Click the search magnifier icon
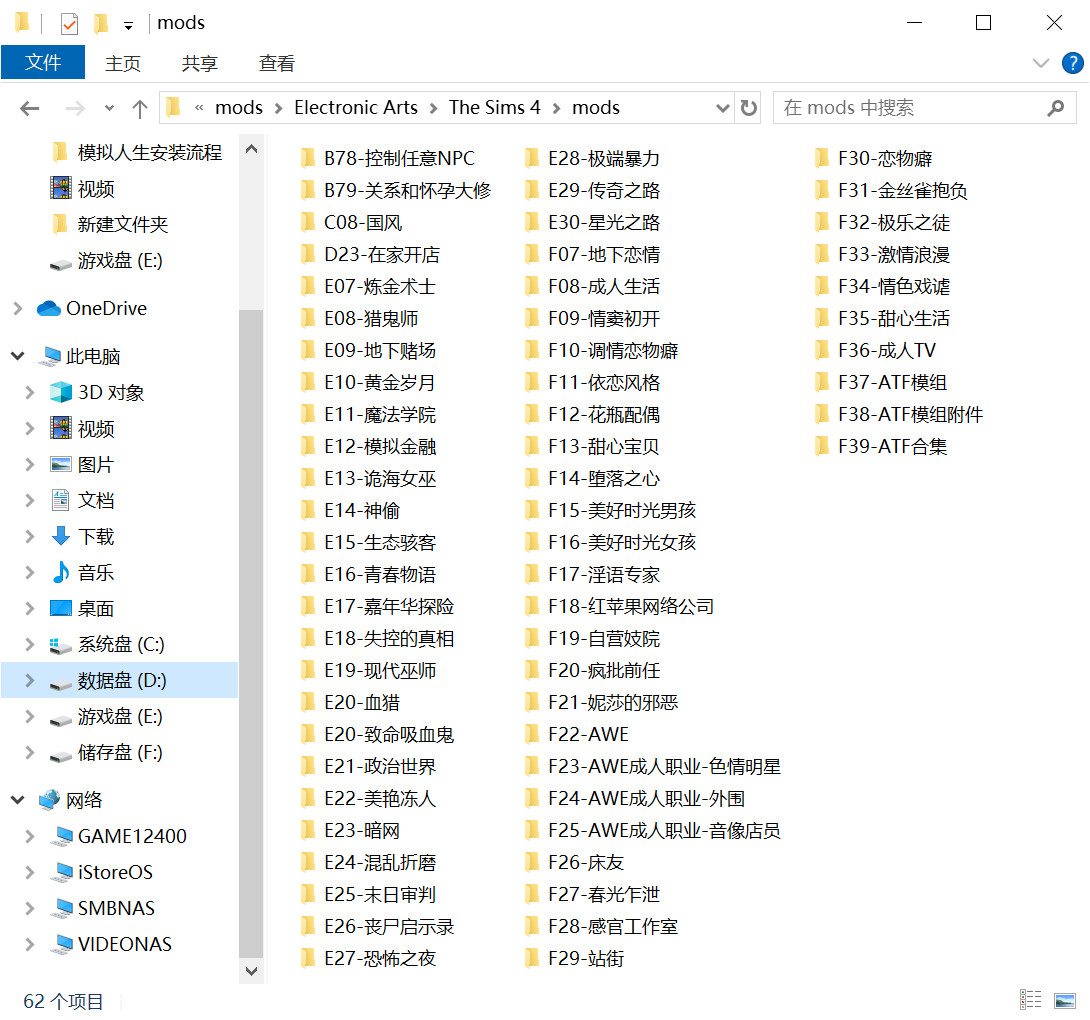This screenshot has width=1090, height=1020. (x=1055, y=108)
